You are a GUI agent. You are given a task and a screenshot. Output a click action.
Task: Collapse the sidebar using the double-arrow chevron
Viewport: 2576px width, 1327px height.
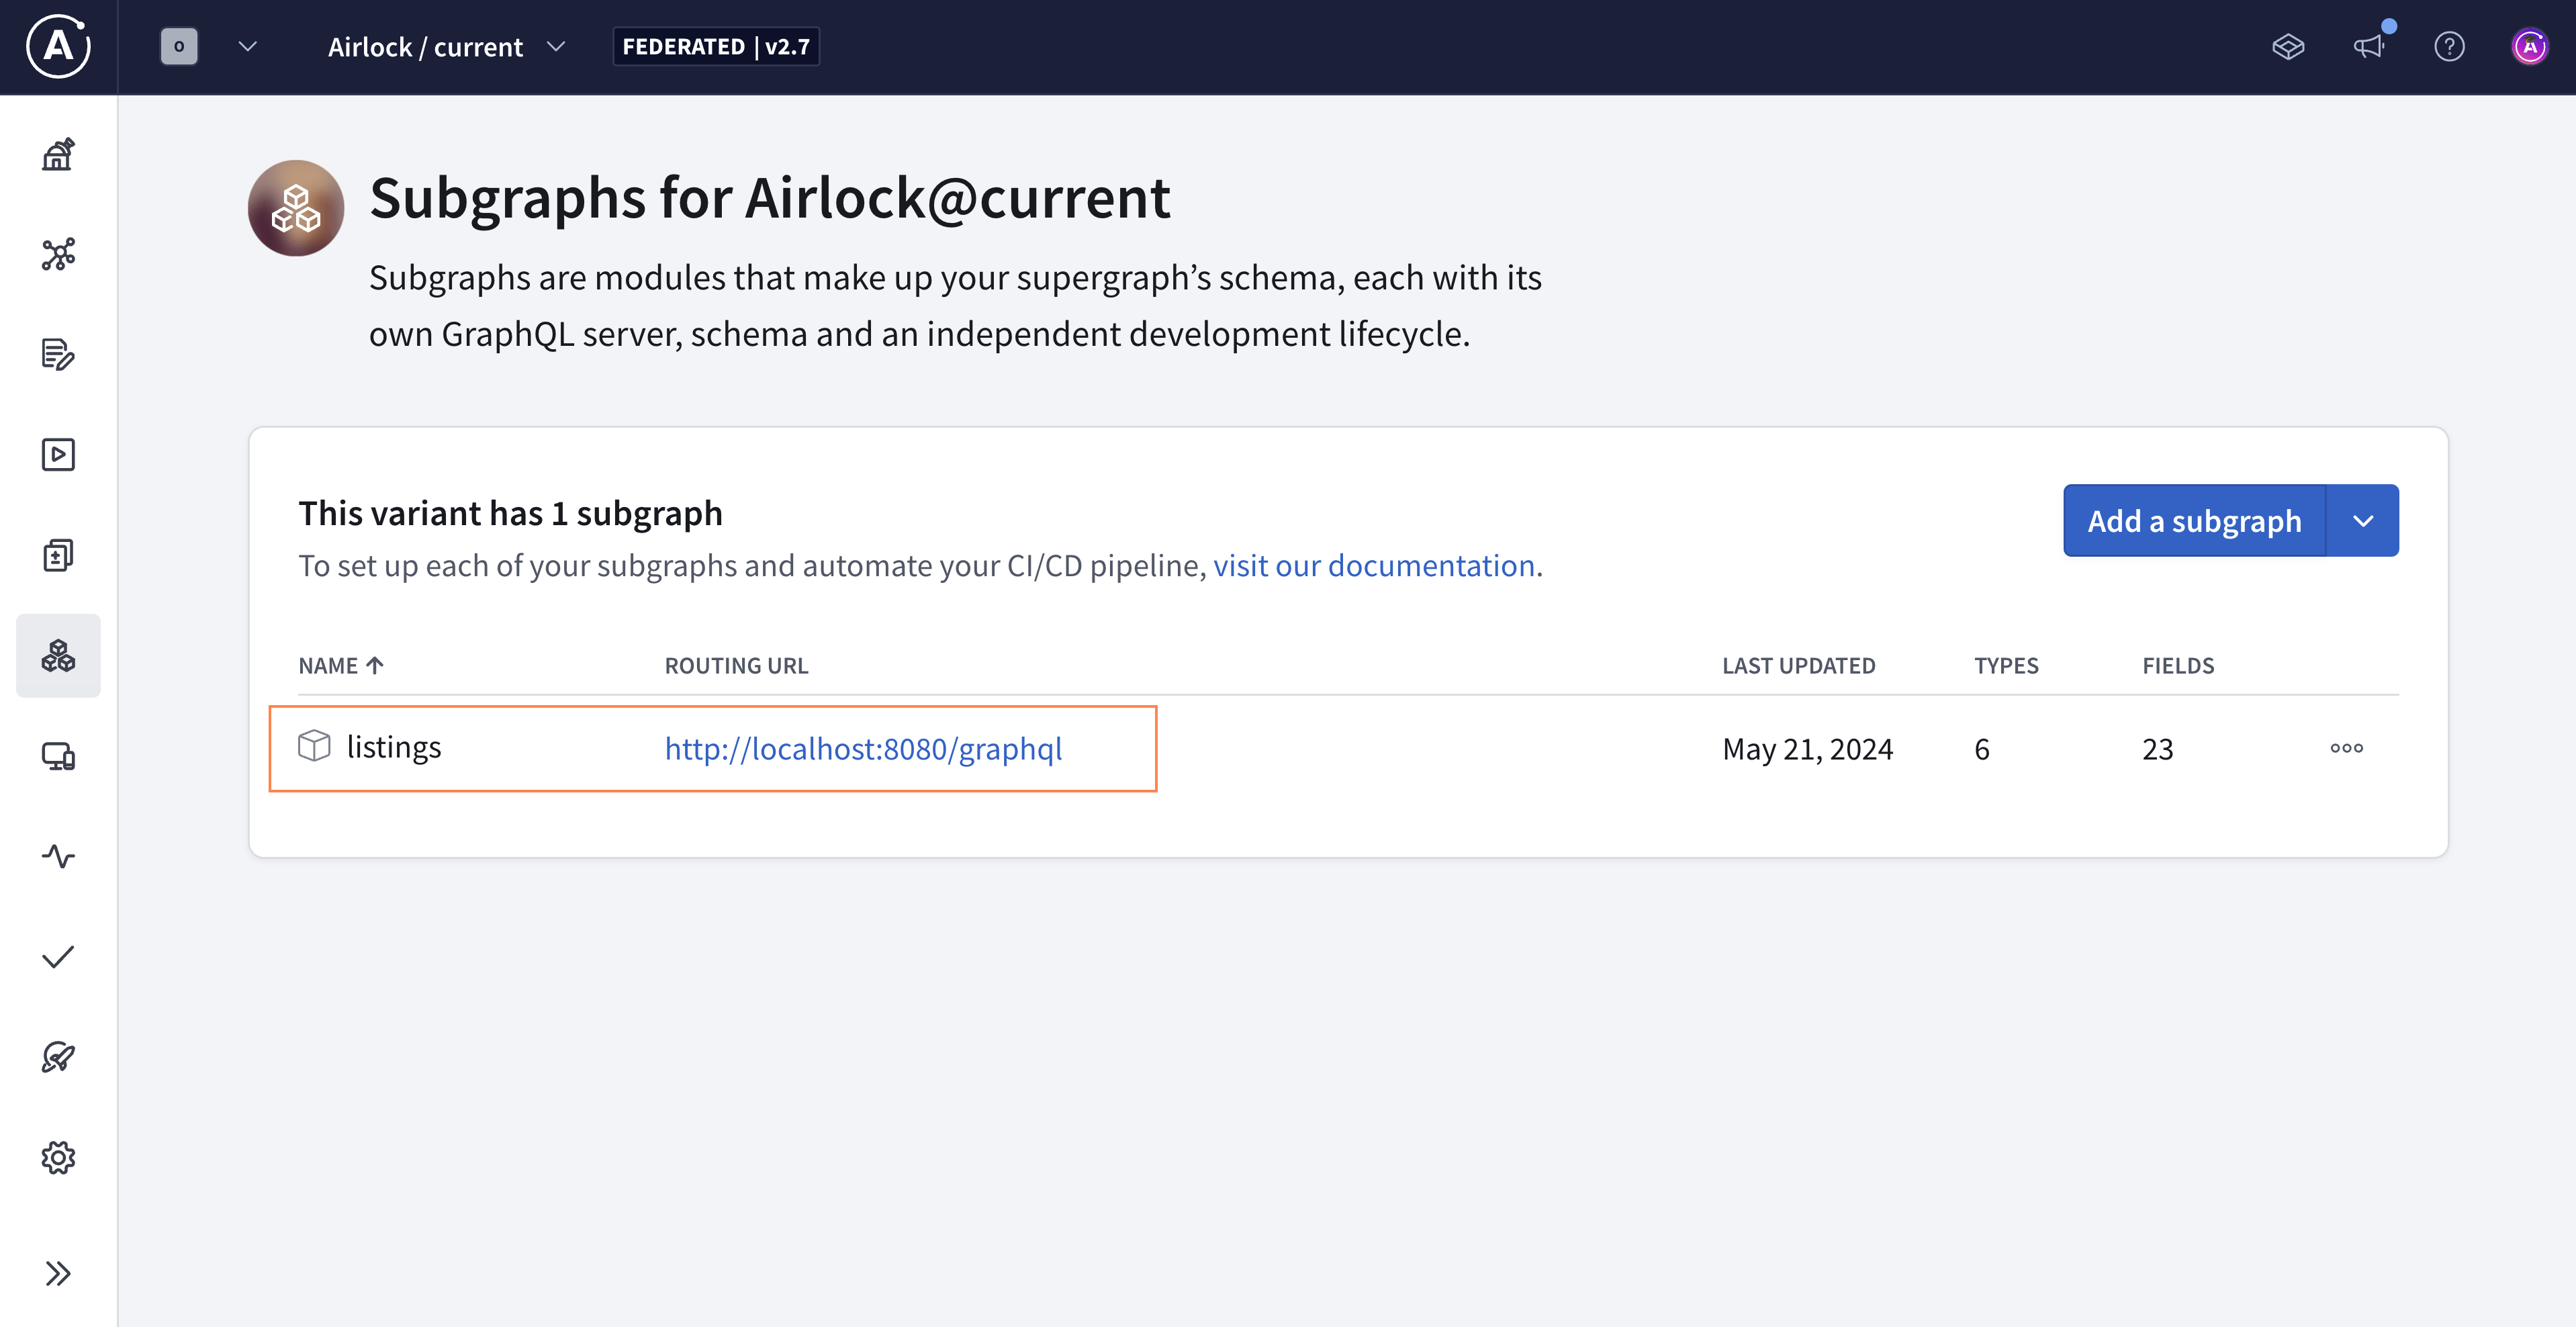58,1272
